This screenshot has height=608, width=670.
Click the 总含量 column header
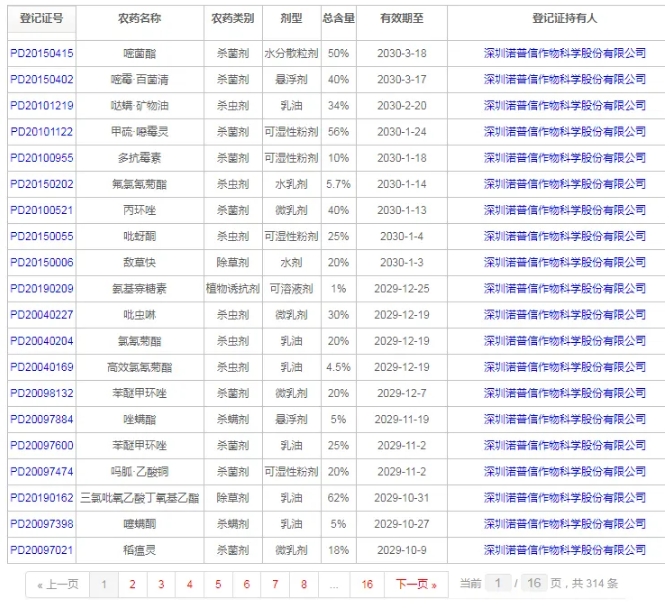(338, 18)
